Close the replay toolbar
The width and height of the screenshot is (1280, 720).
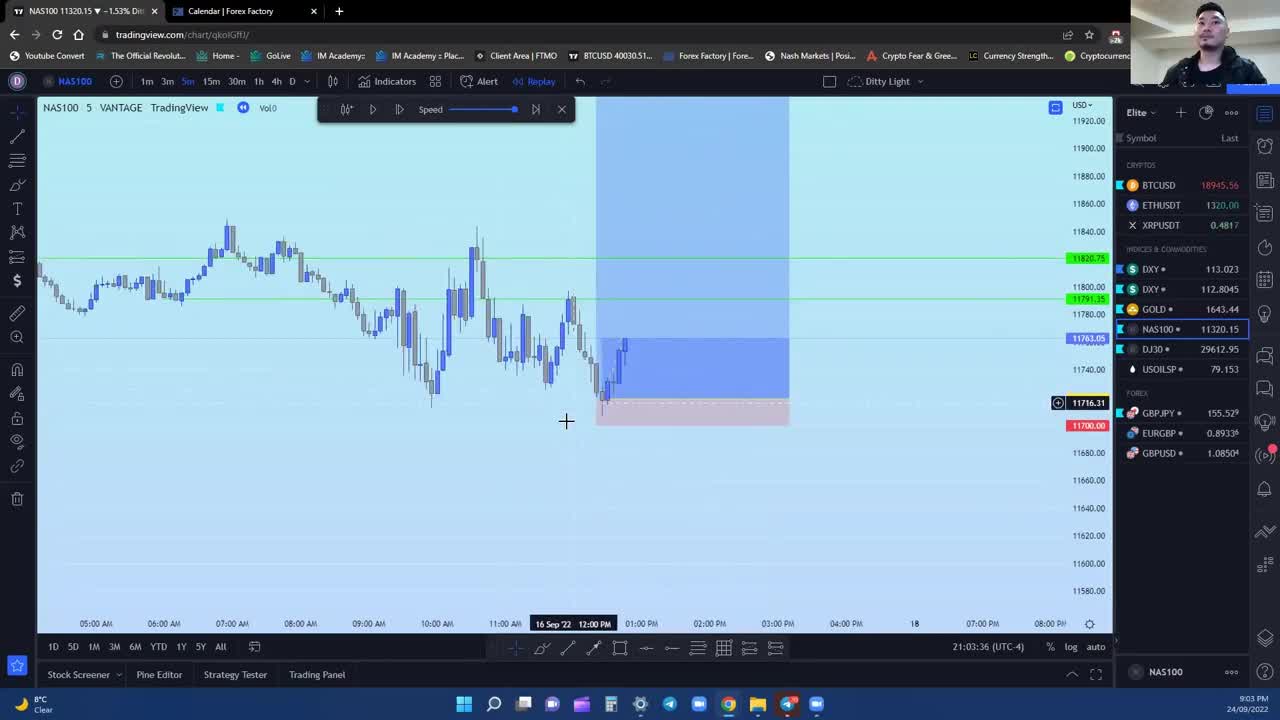coord(561,109)
